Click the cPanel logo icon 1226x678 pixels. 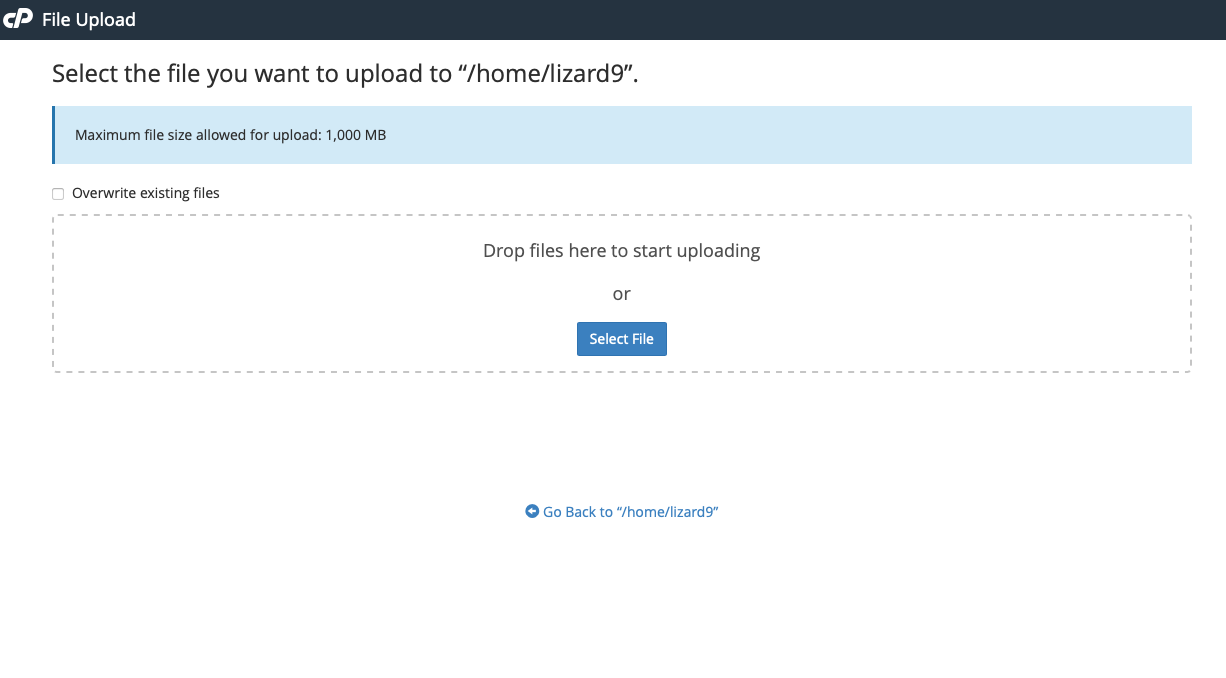18,19
